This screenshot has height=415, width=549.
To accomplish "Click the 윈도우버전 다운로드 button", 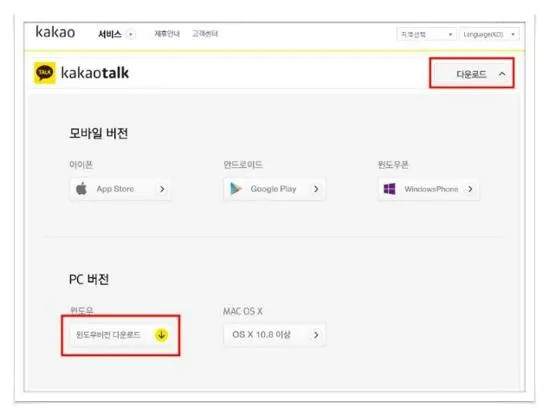I will [121, 335].
